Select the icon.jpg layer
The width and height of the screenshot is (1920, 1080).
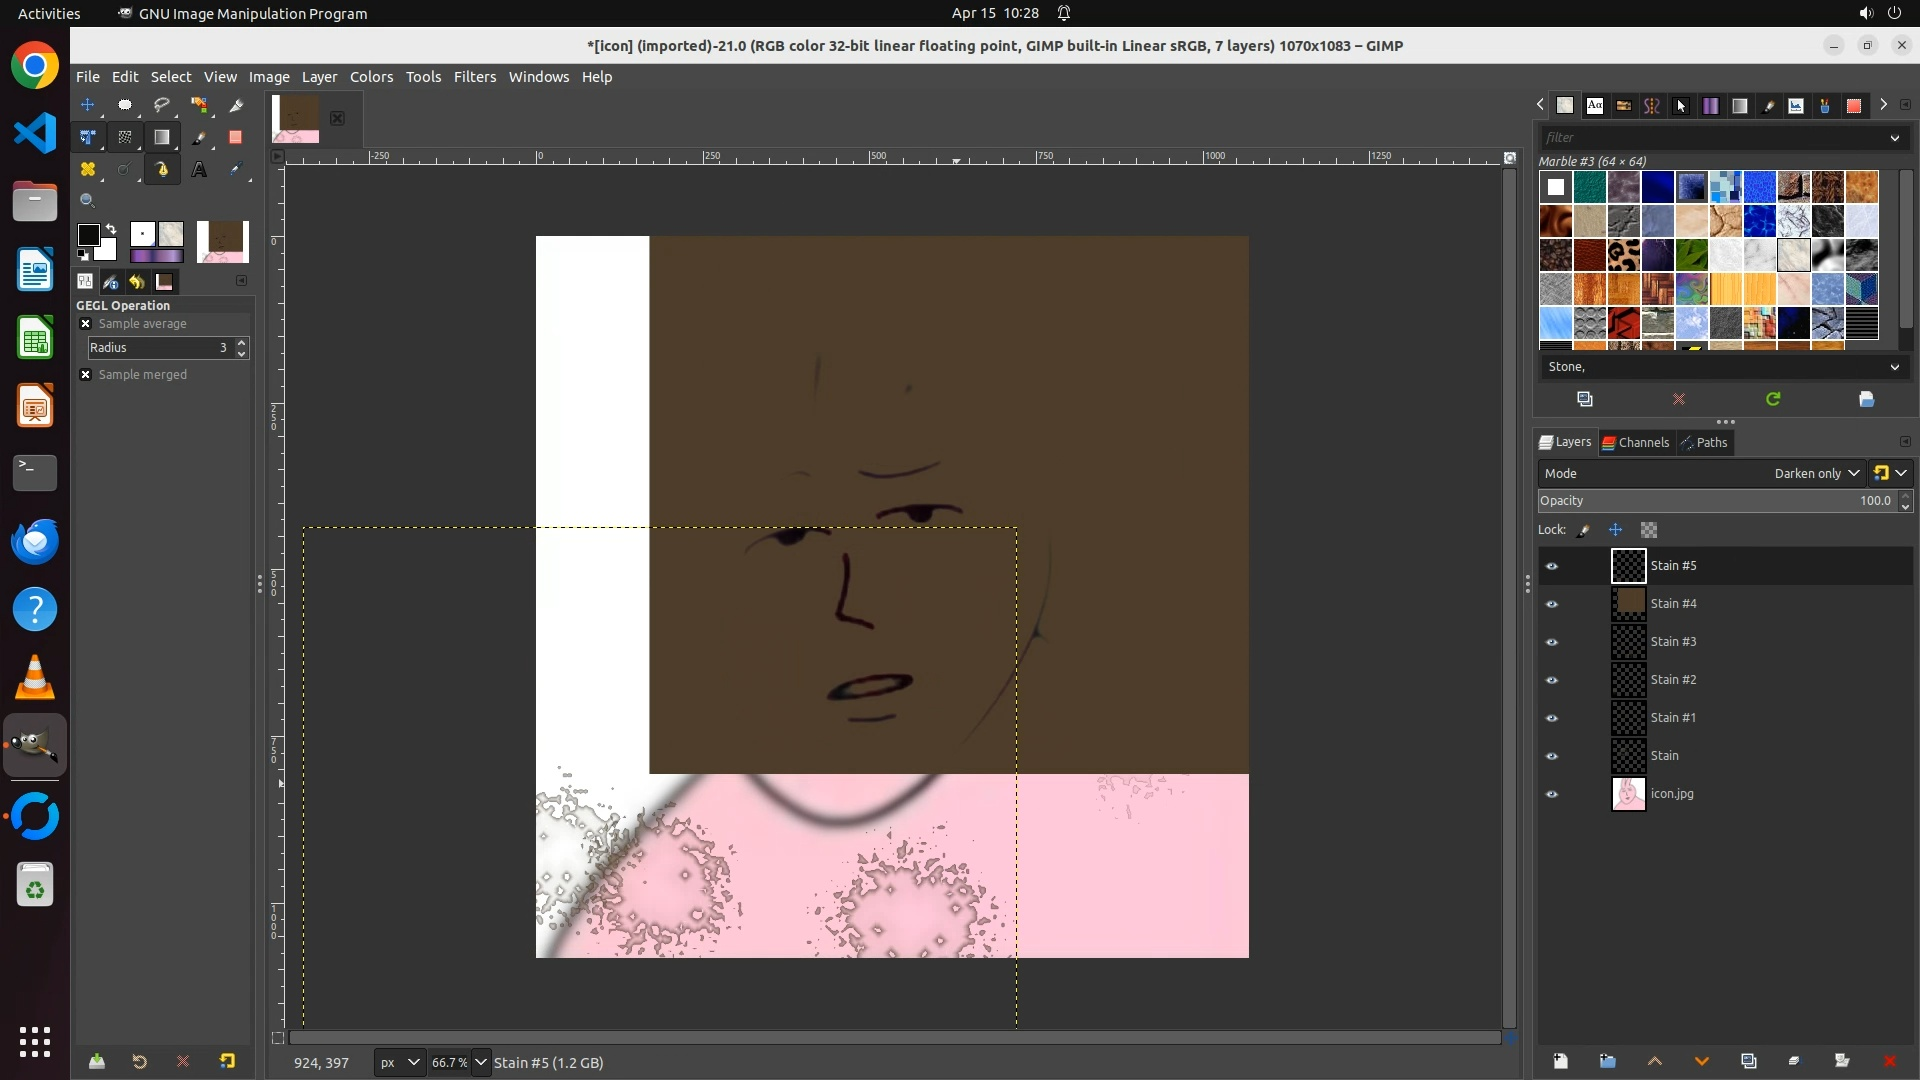coord(1672,794)
